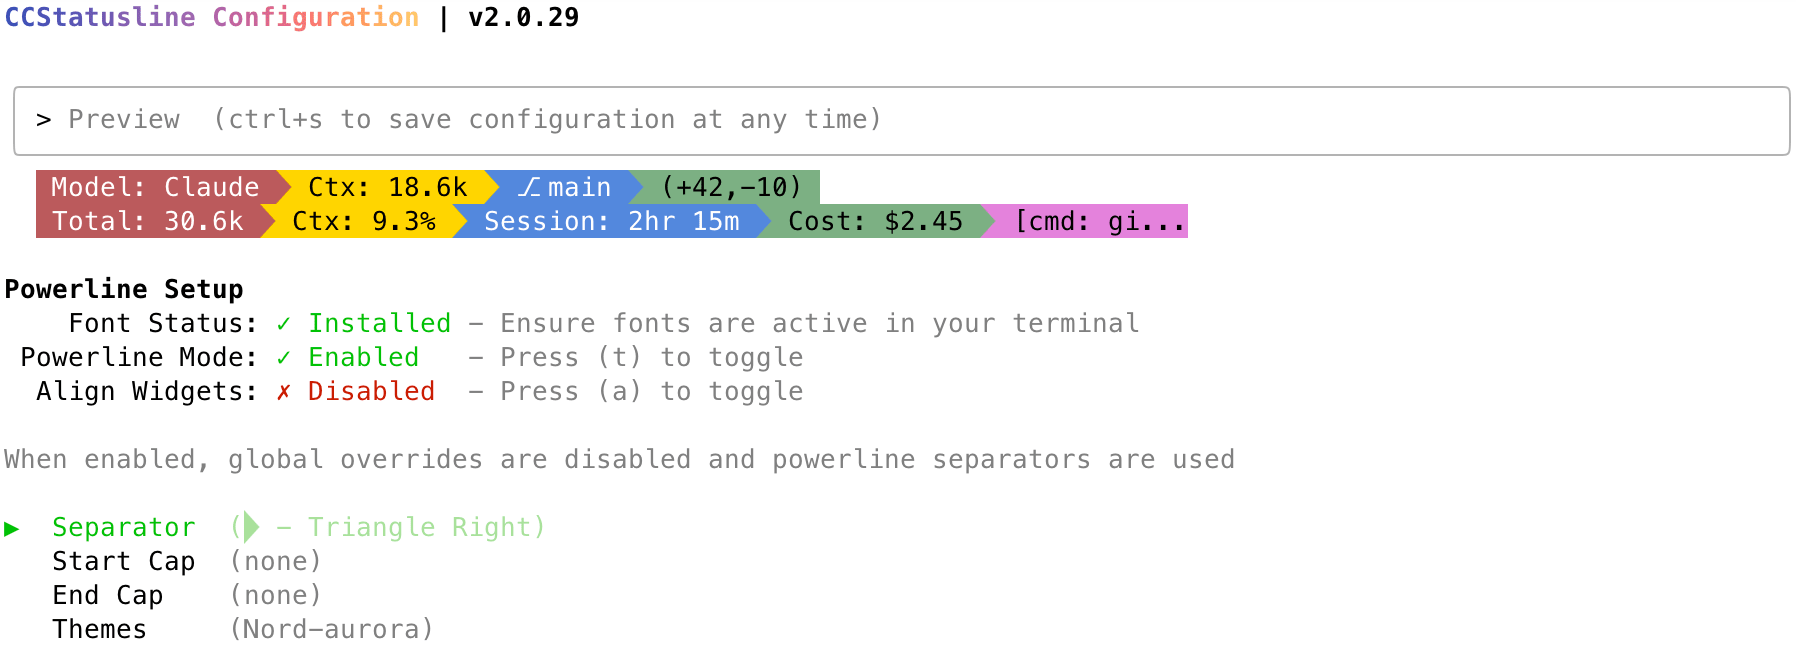1796x668 pixels.
Task: Click the Triangle Right value text
Action: tap(420, 527)
